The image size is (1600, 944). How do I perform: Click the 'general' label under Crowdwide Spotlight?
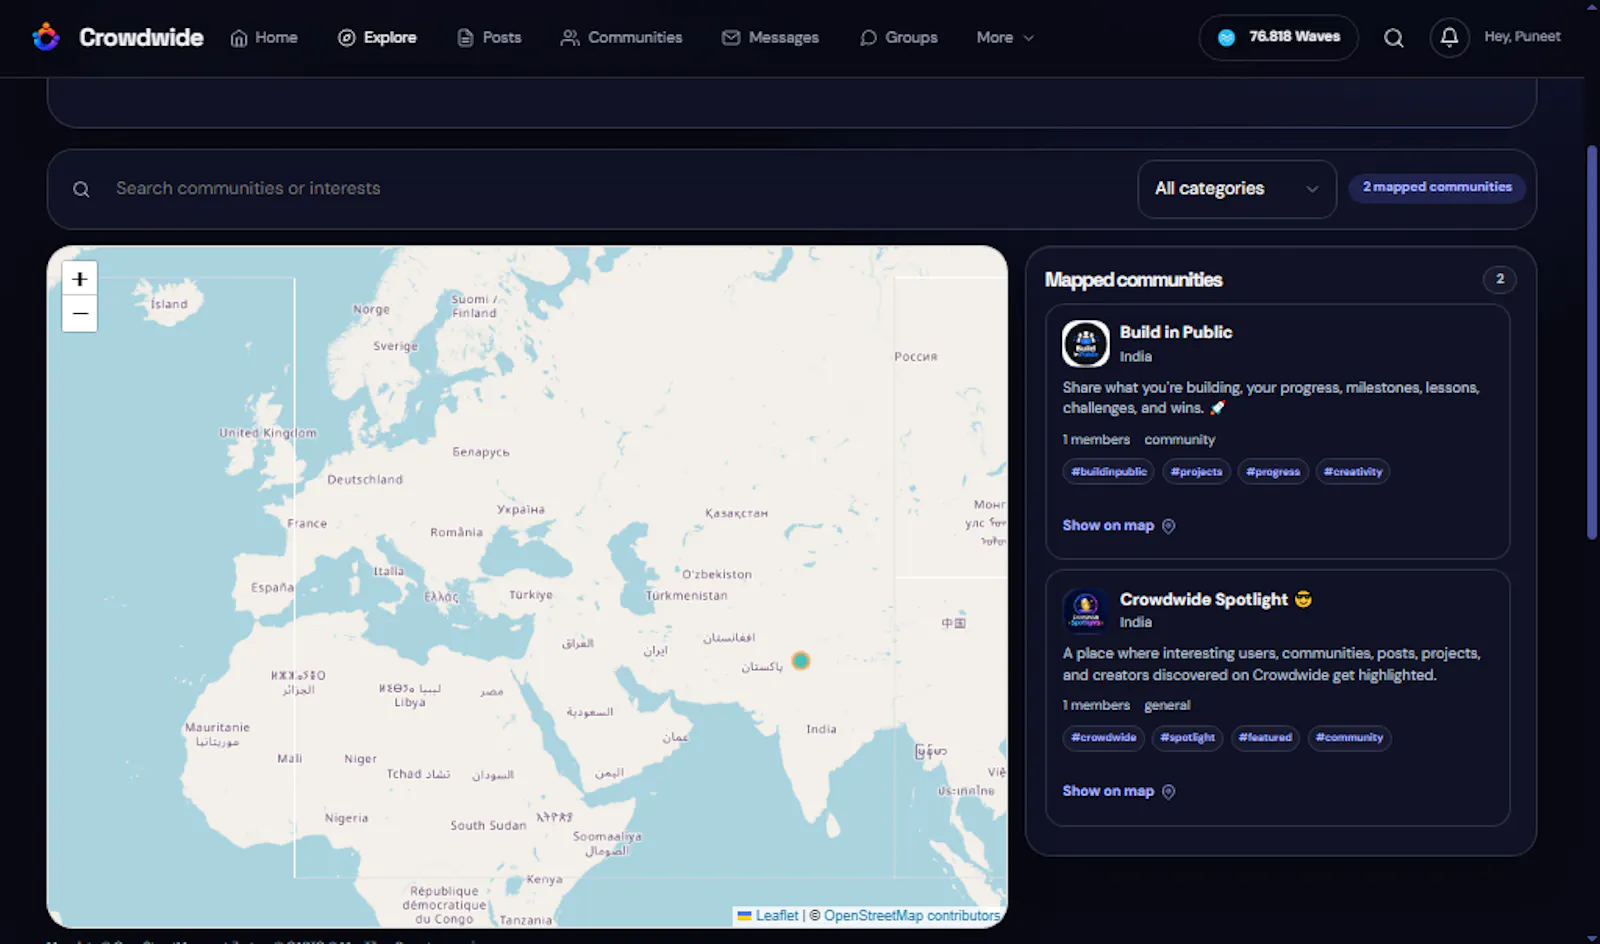tap(1167, 706)
